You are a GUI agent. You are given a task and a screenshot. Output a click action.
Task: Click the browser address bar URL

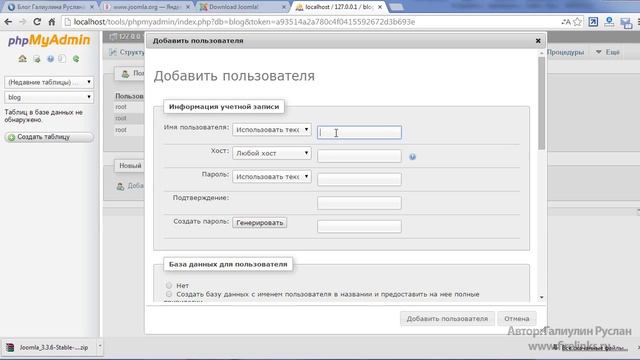pyautogui.click(x=244, y=22)
